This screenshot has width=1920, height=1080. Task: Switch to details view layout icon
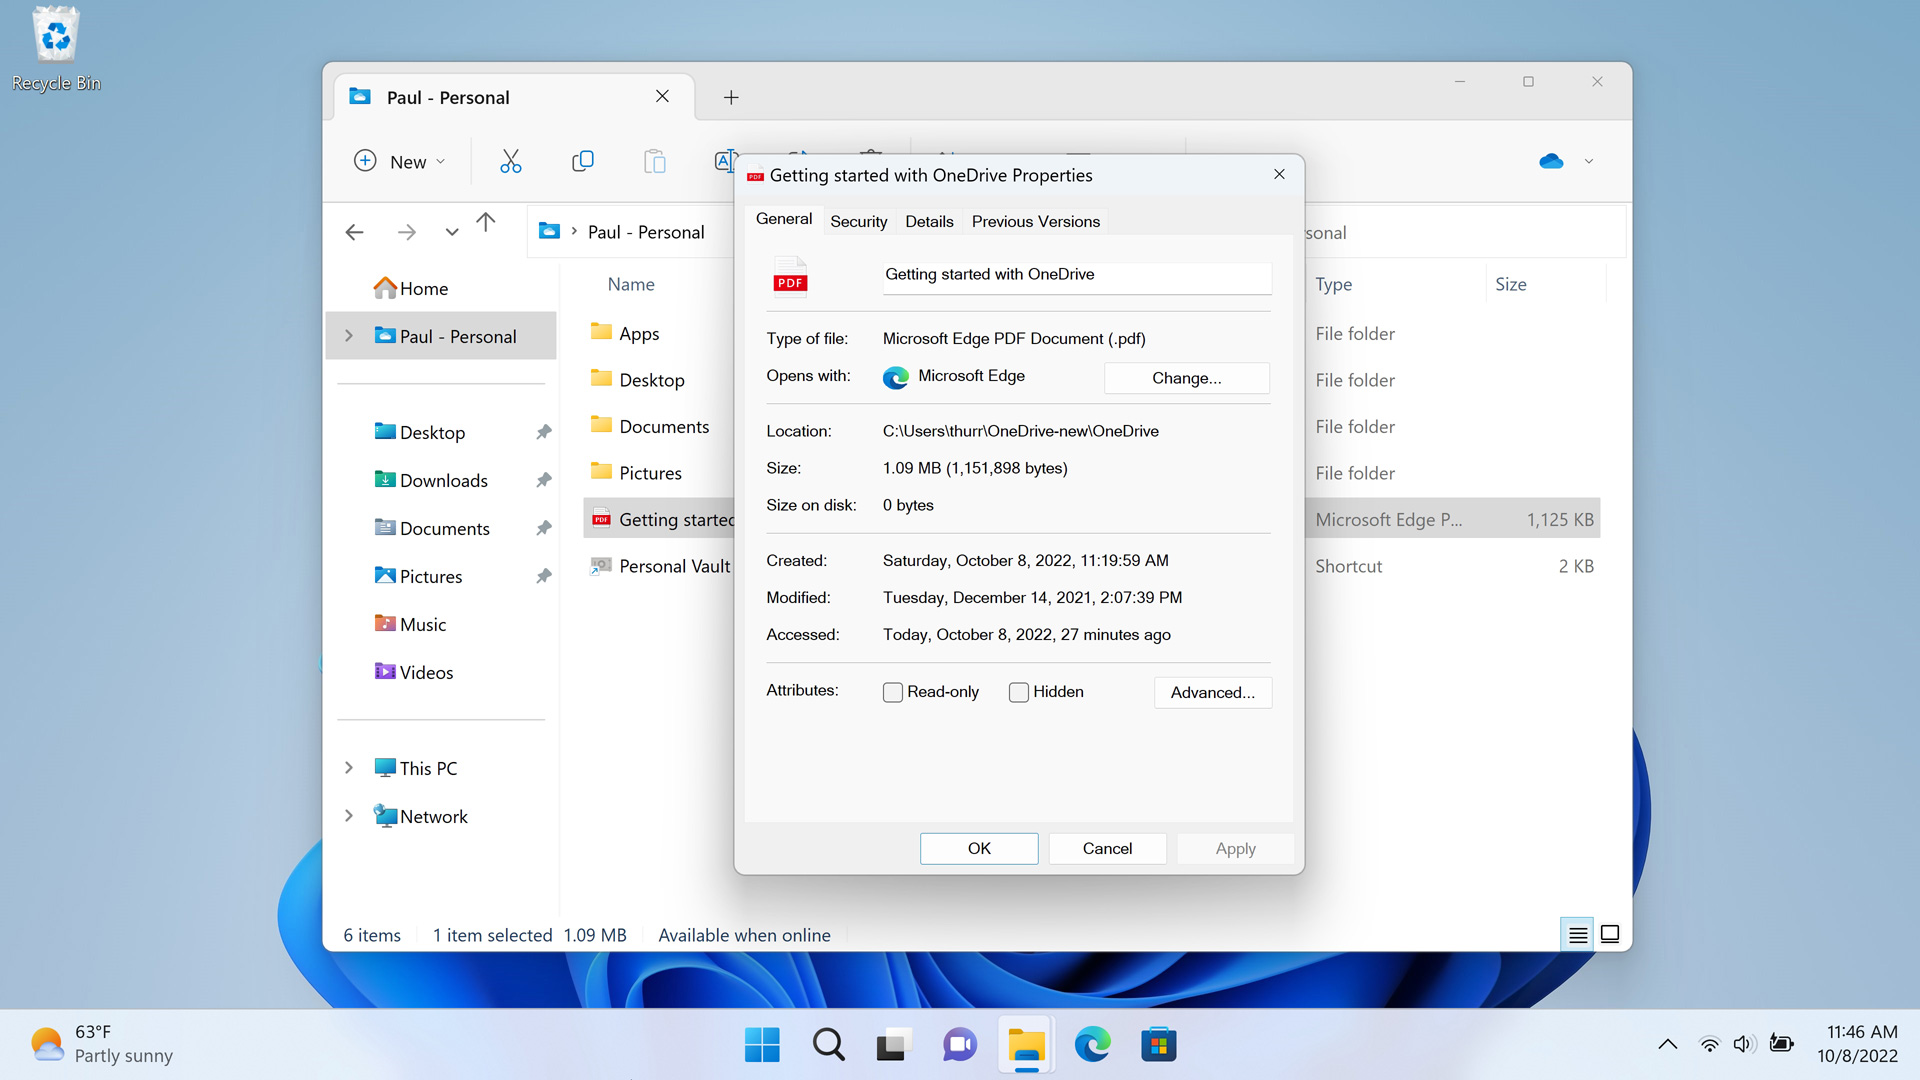pyautogui.click(x=1577, y=934)
